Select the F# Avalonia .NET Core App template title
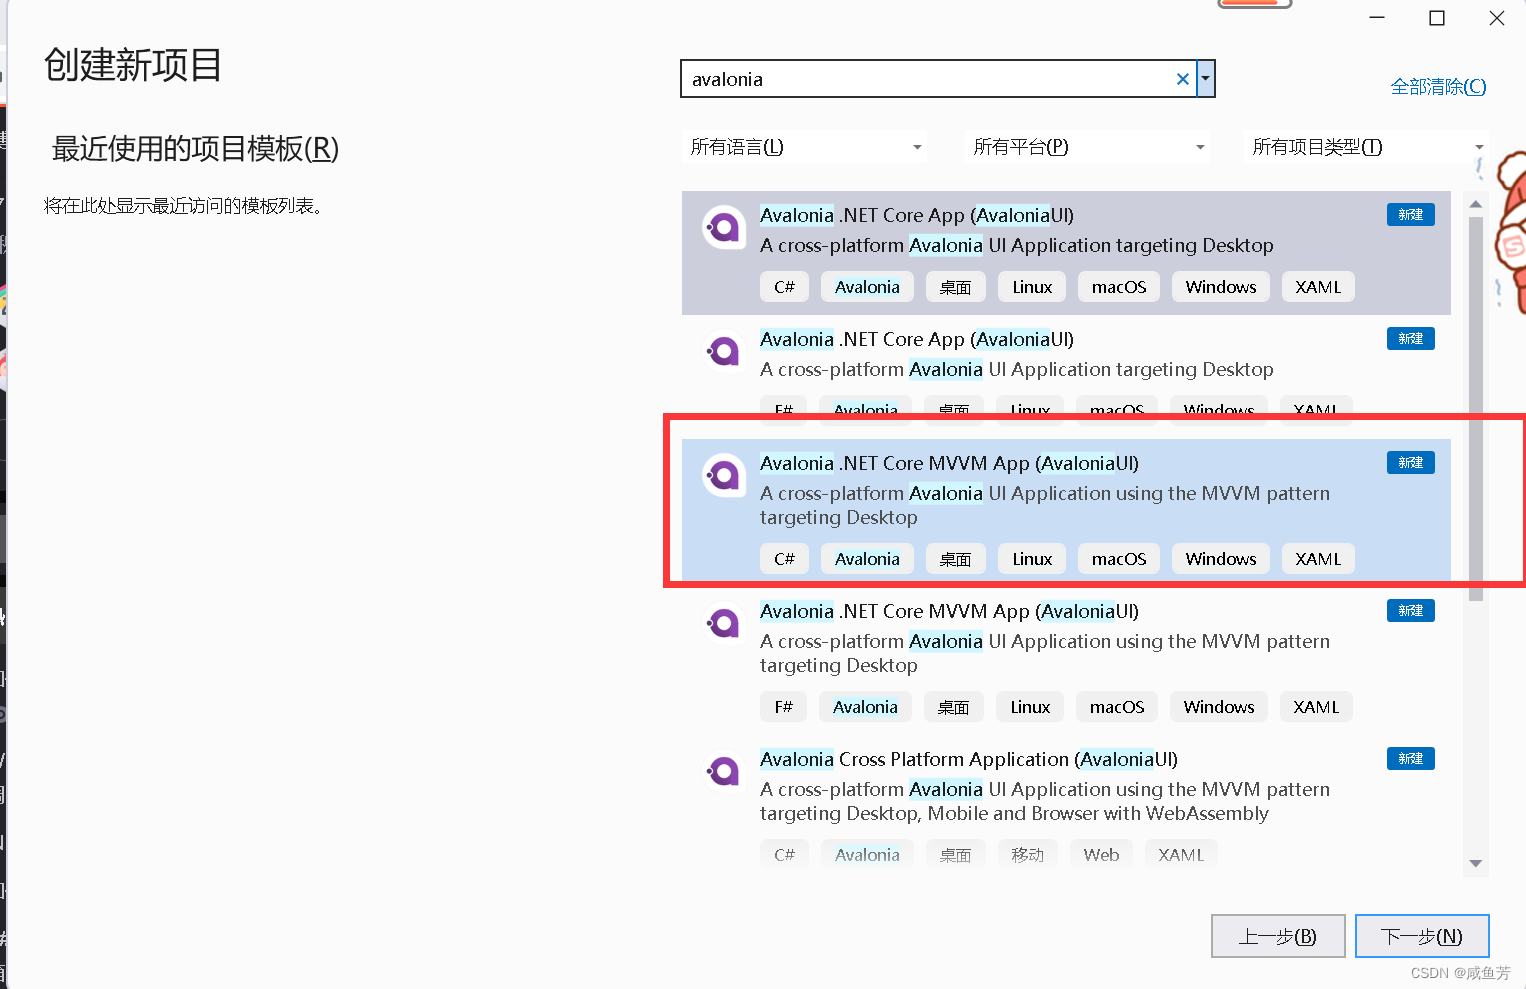 coord(917,339)
